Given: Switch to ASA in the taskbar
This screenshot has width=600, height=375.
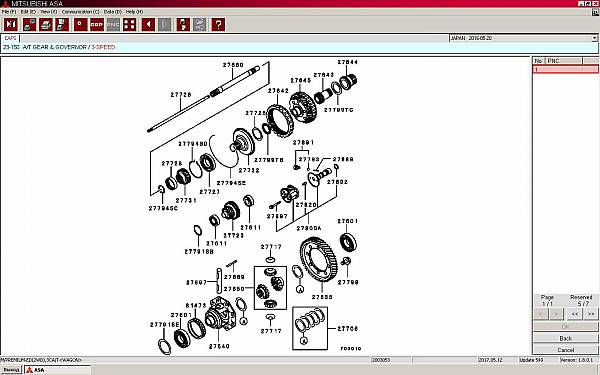Looking at the screenshot, I should point(58,370).
